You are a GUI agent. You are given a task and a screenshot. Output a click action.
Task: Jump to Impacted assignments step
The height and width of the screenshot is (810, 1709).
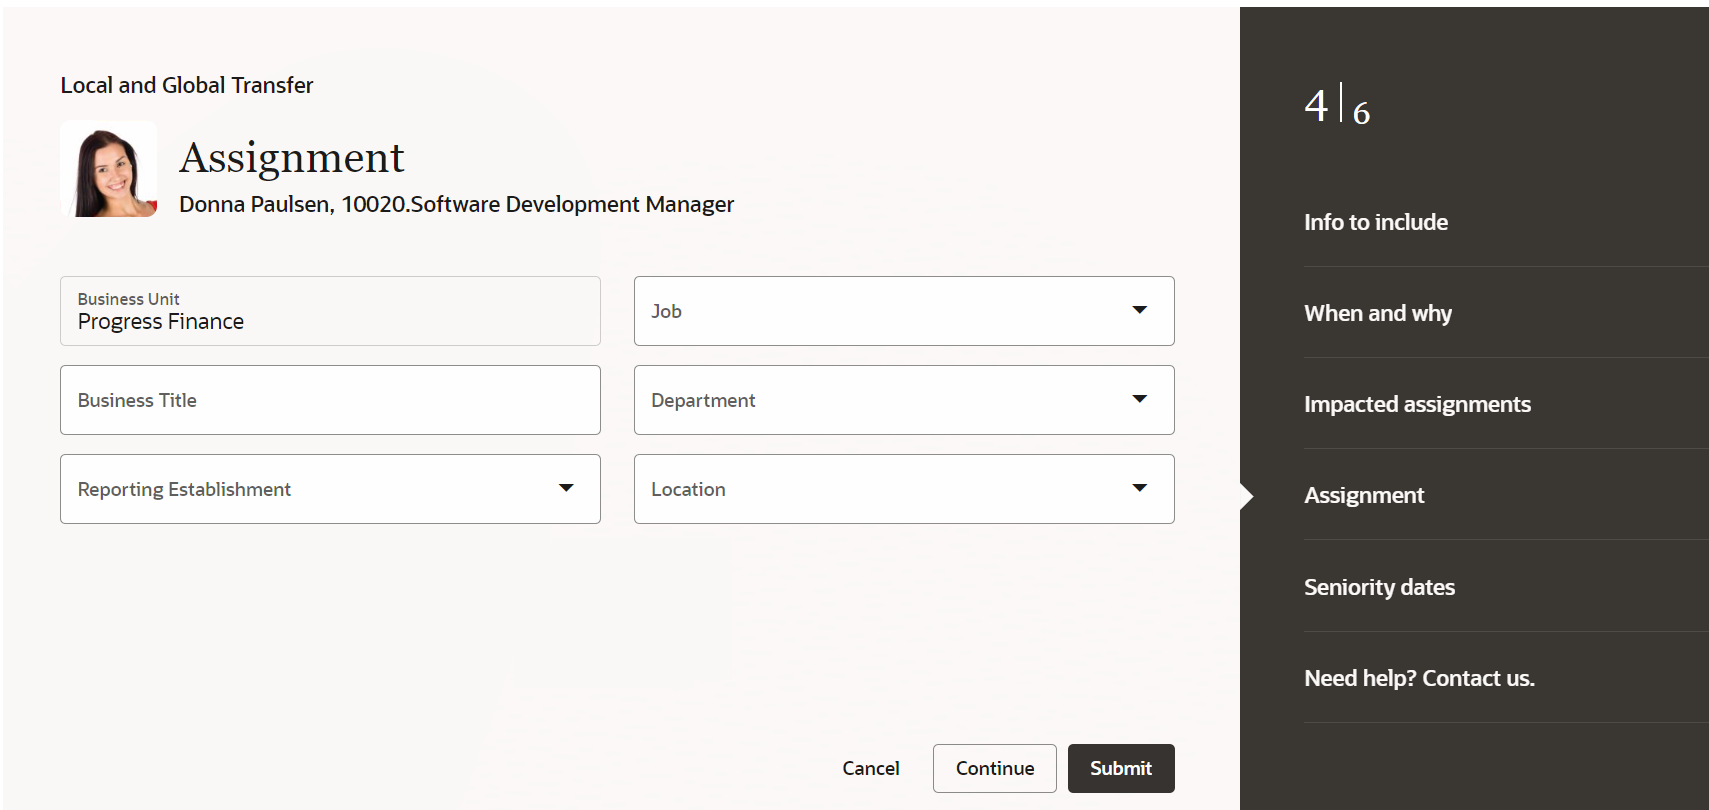[1417, 404]
